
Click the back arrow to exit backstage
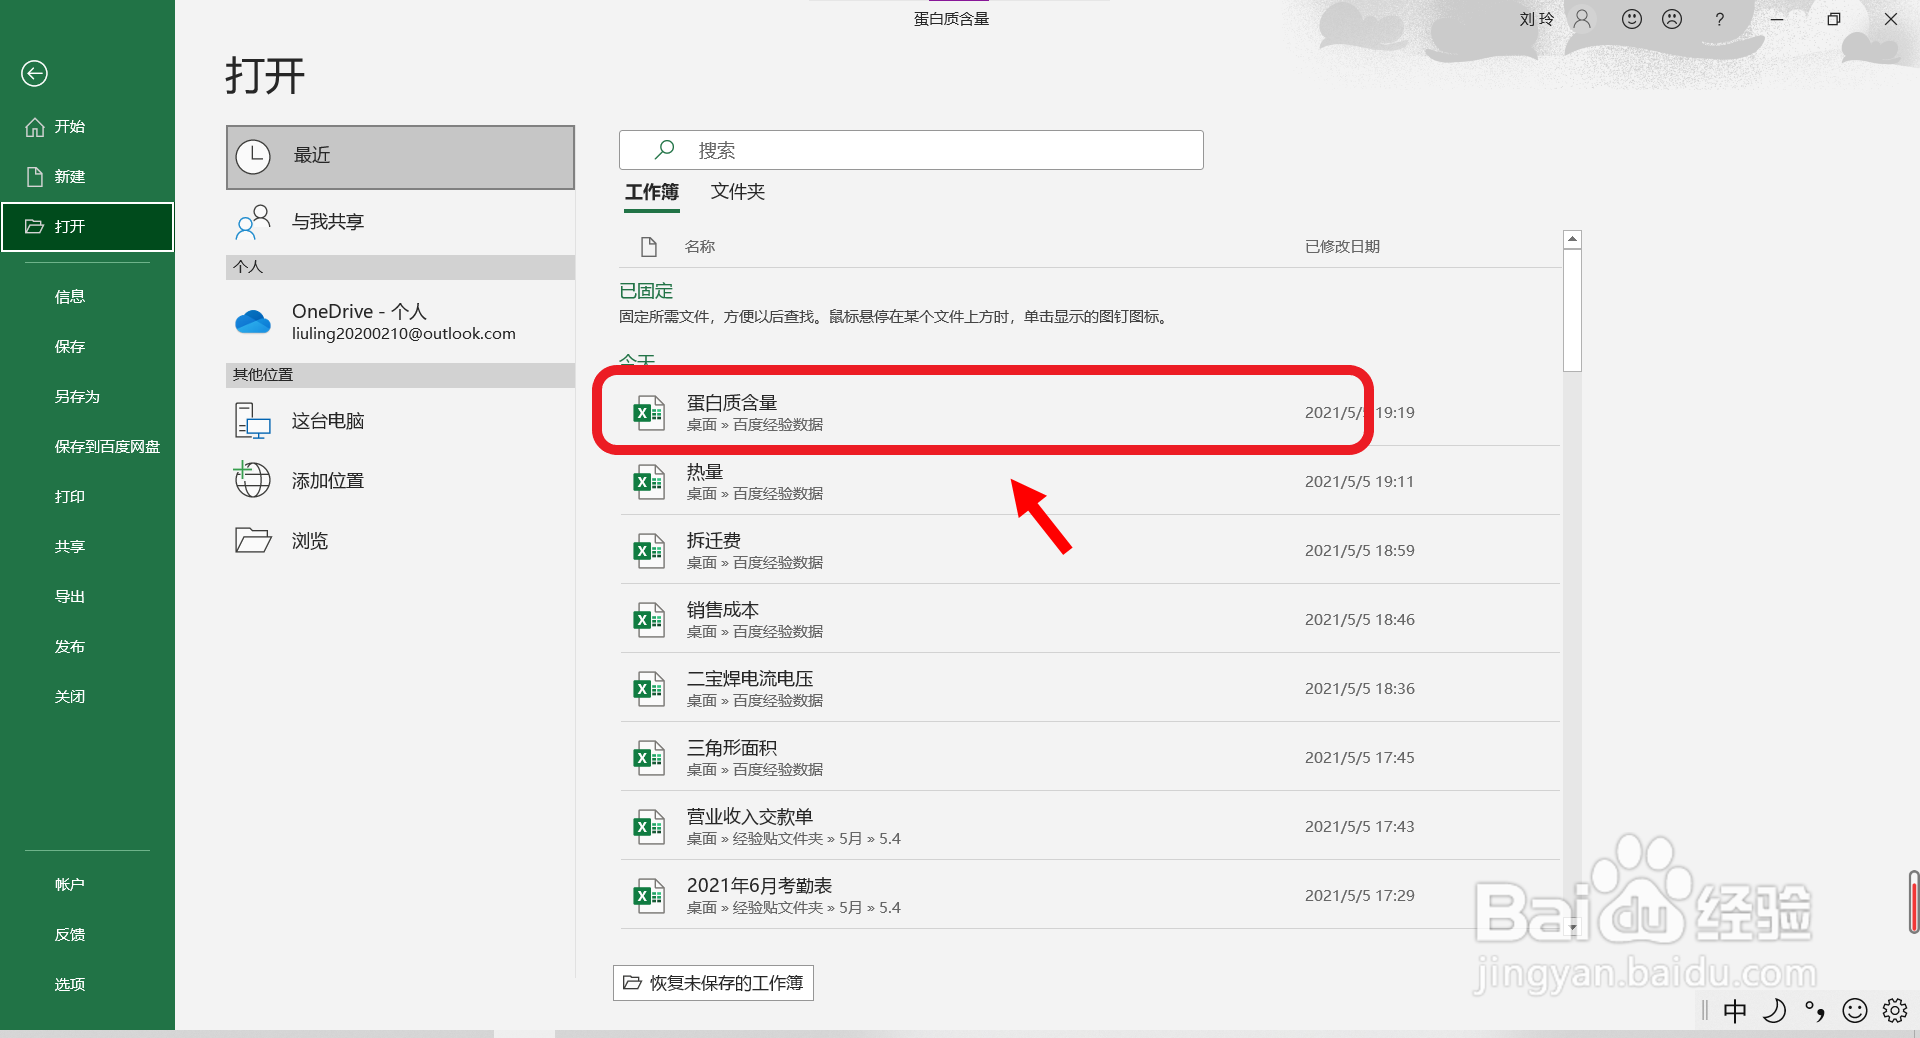point(34,73)
